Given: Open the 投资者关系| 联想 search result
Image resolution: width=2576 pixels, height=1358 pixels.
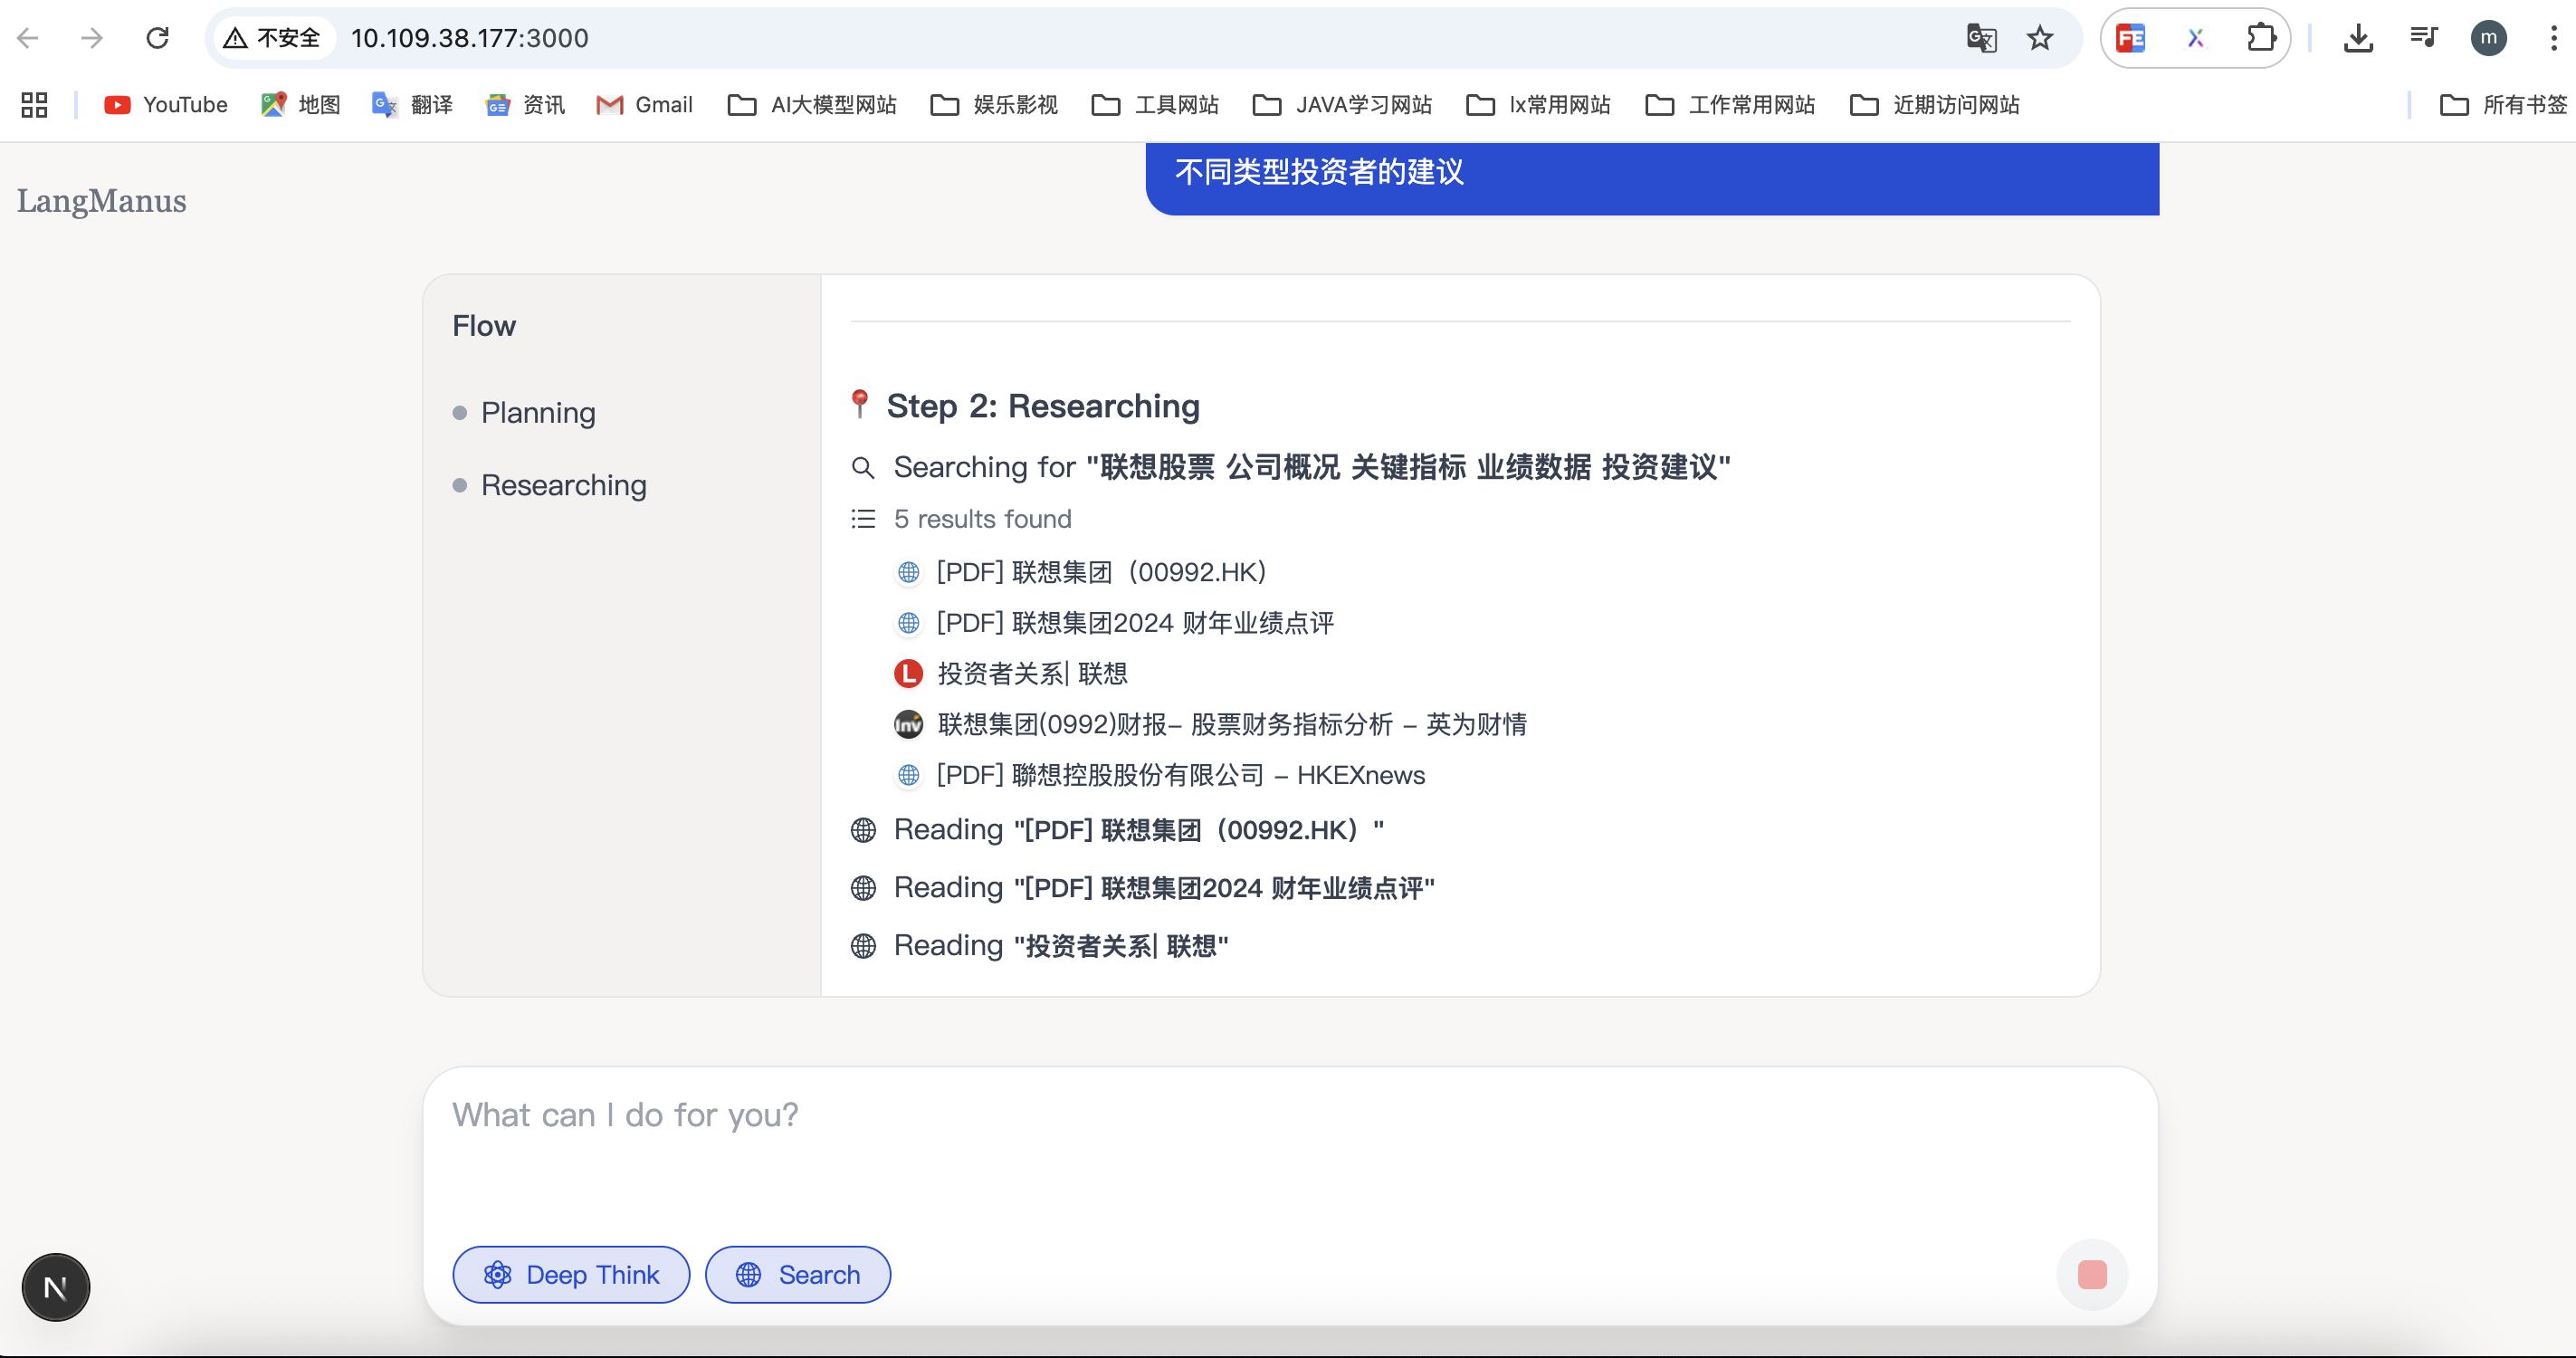Looking at the screenshot, I should click(1032, 674).
